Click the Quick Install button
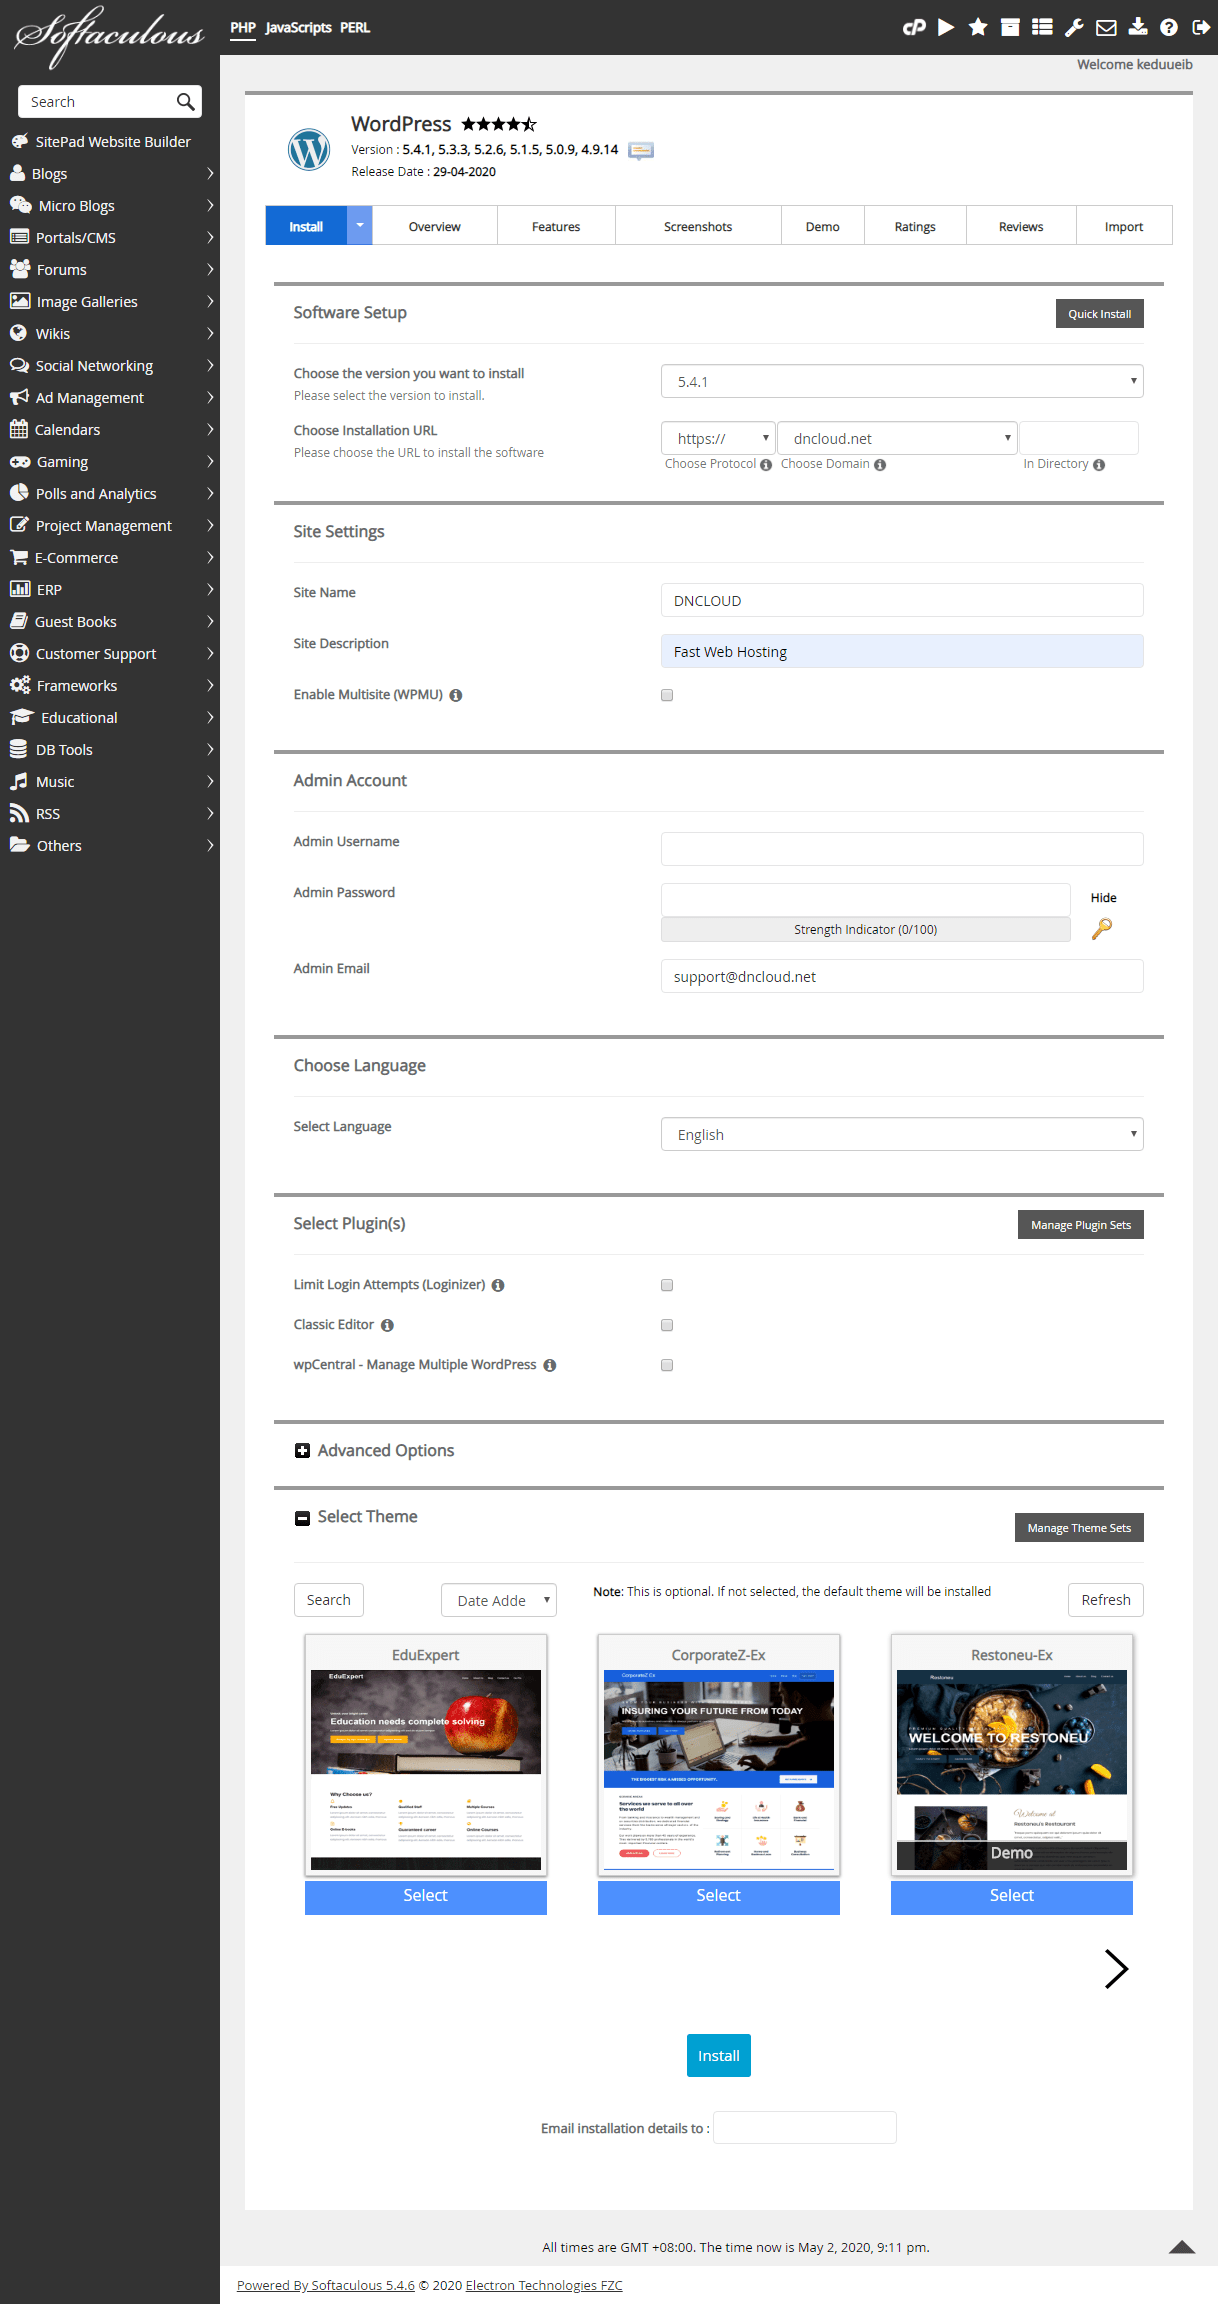 pyautogui.click(x=1100, y=314)
